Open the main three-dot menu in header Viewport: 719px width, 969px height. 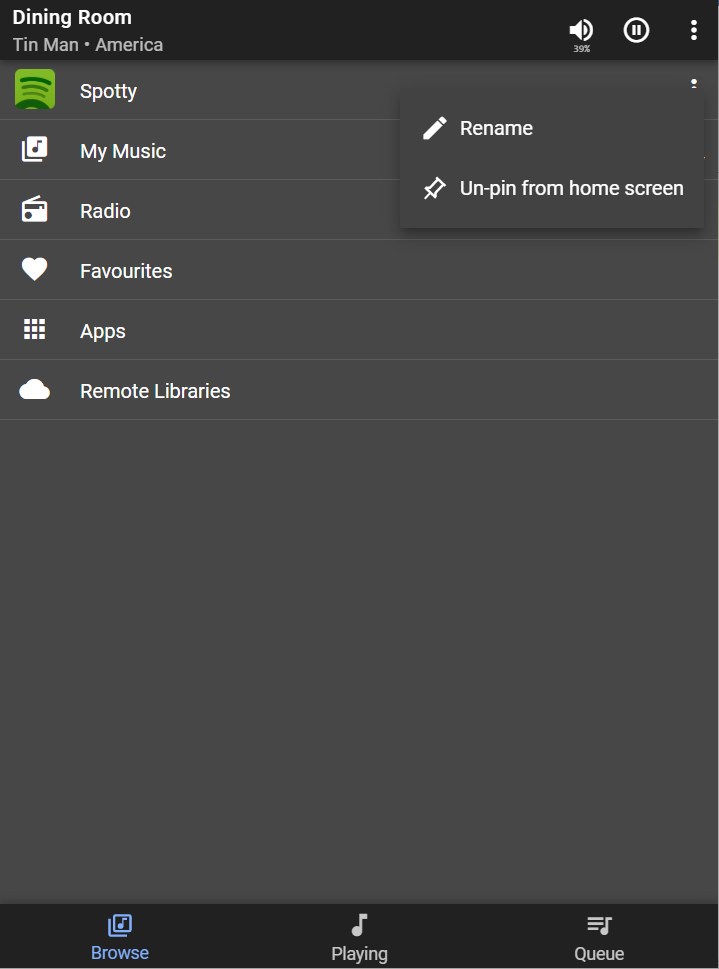pos(693,30)
